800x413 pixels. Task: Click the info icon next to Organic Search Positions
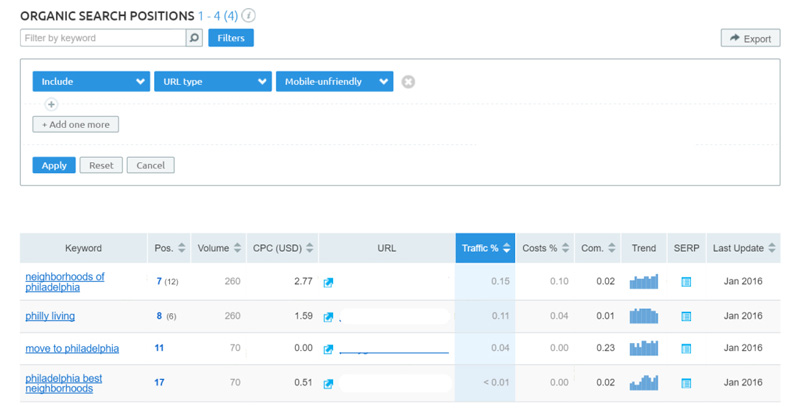point(248,16)
